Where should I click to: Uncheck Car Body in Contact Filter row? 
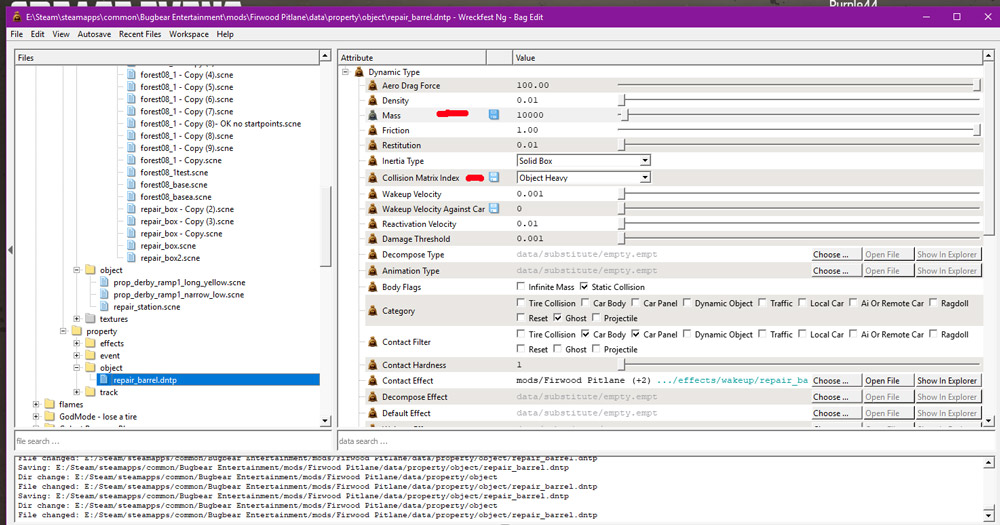(585, 334)
